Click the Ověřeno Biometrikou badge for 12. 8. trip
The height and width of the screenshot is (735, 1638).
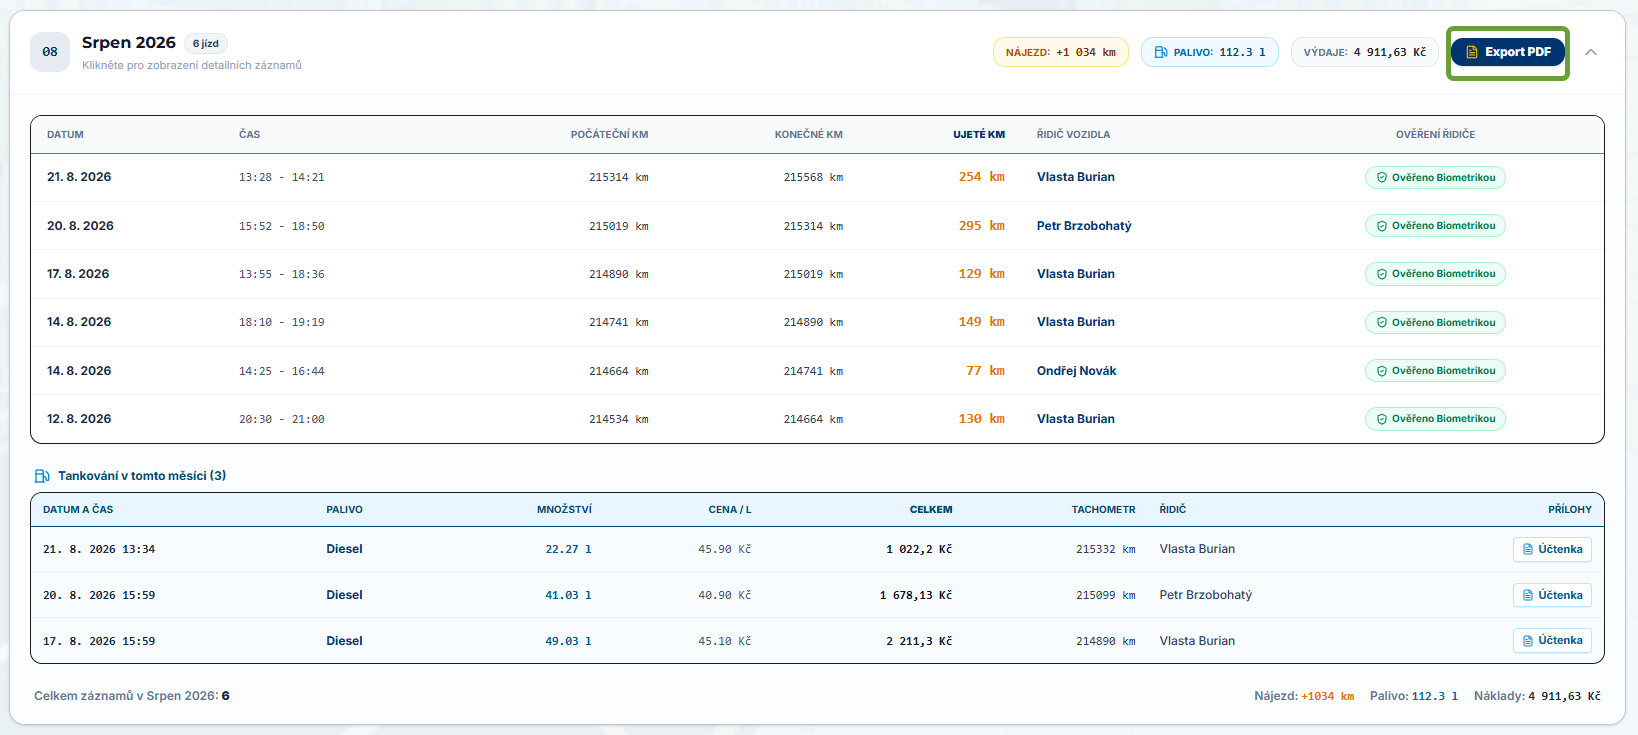coord(1435,419)
